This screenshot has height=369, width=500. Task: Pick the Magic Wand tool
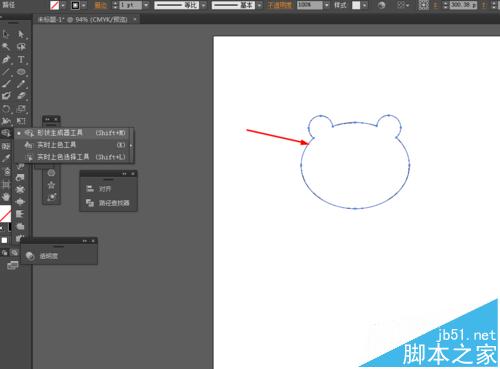tap(6, 47)
